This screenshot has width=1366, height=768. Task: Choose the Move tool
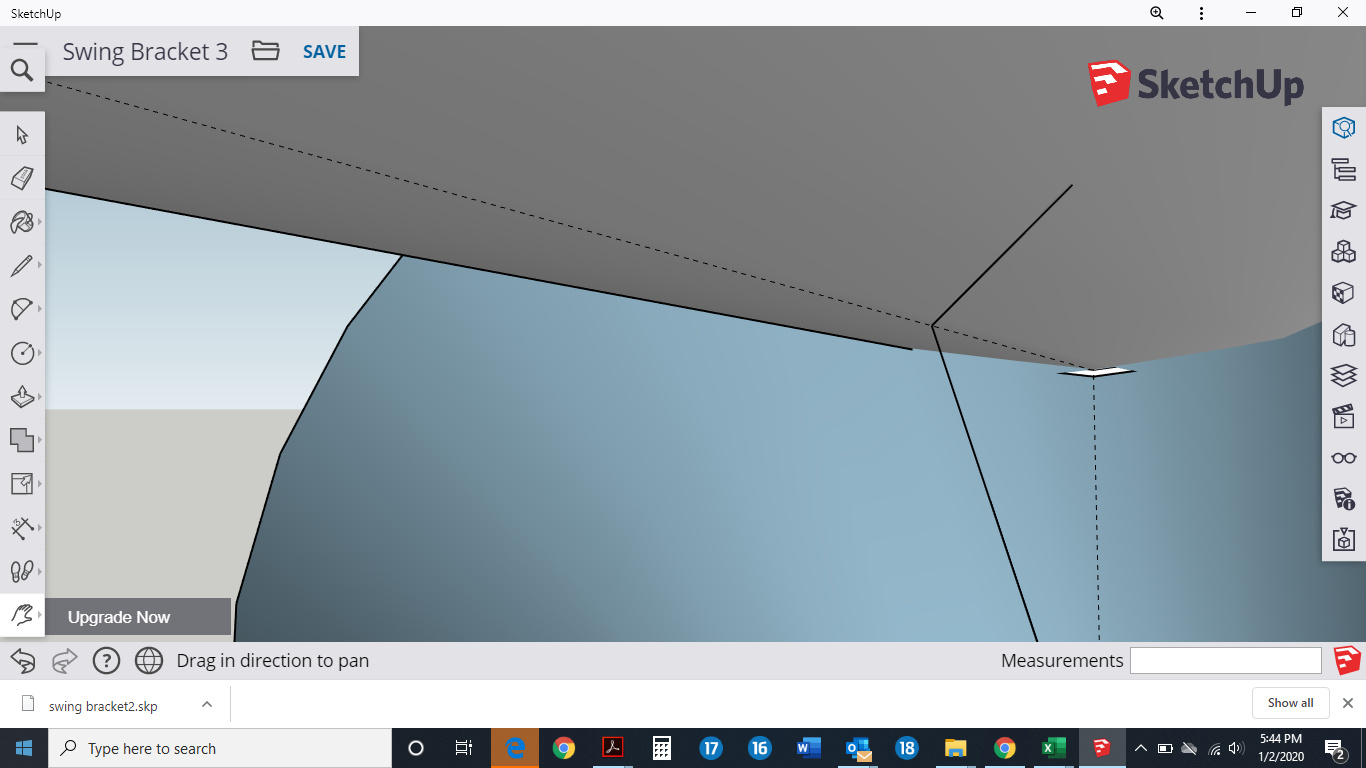pyautogui.click(x=21, y=440)
